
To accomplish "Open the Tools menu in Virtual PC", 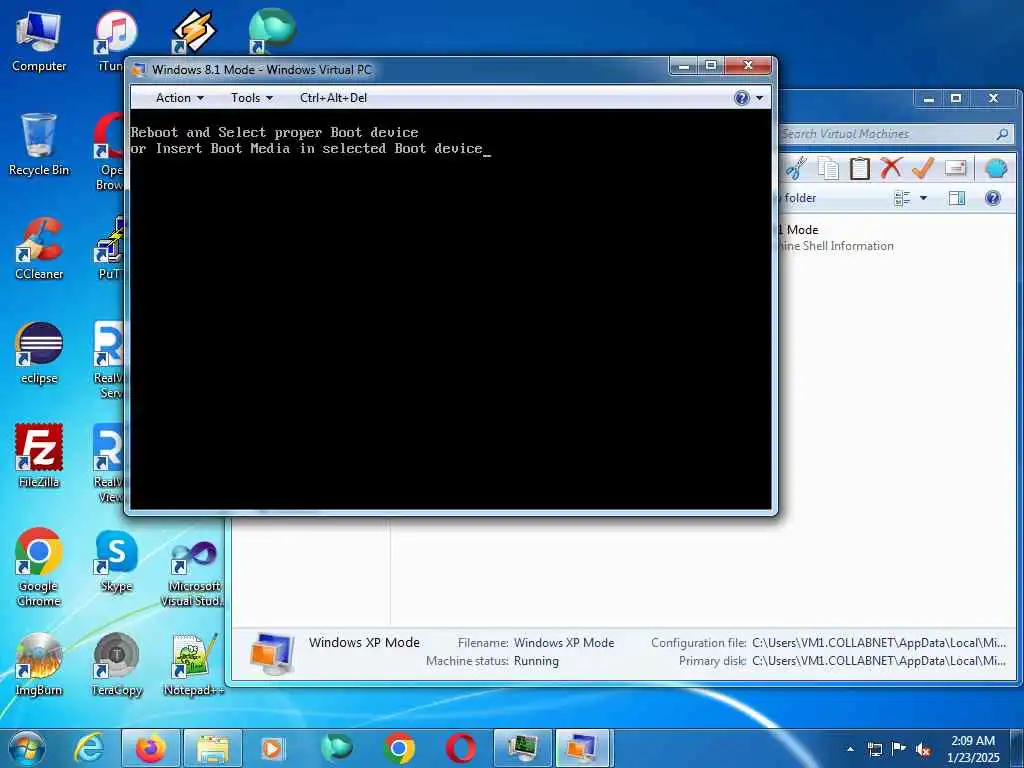I will coord(251,98).
